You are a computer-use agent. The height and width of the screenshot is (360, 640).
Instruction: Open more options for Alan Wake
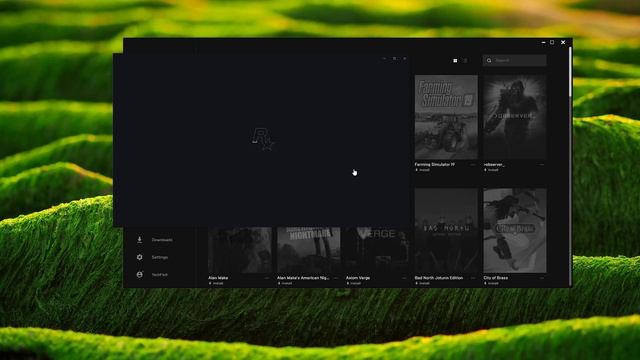click(267, 278)
